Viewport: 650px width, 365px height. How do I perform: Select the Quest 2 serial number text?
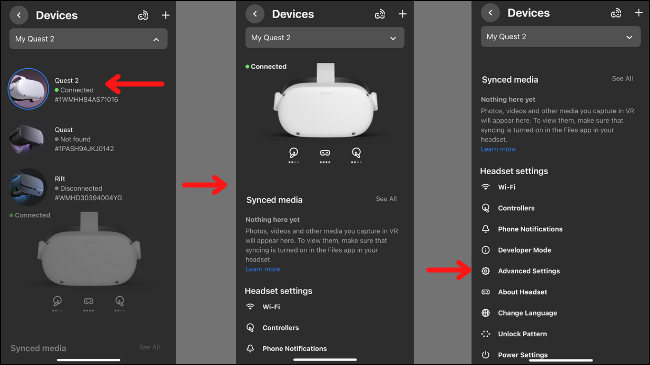coord(86,100)
